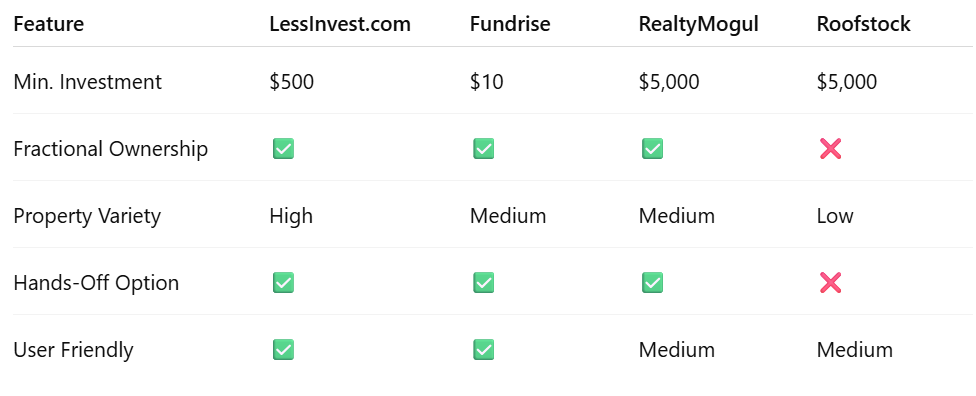The image size is (976, 396).
Task: Click Roofstock Fractional Ownership red cross
Action: click(830, 149)
